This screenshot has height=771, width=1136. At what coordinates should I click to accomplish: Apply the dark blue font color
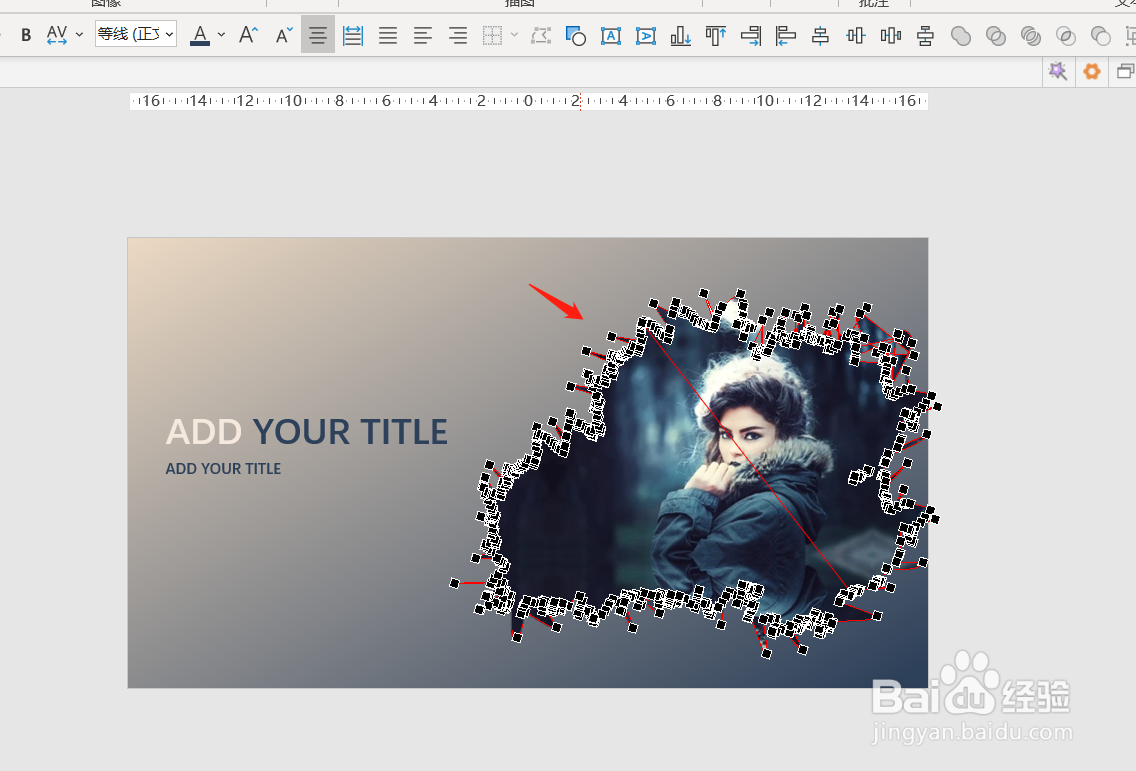(x=200, y=35)
